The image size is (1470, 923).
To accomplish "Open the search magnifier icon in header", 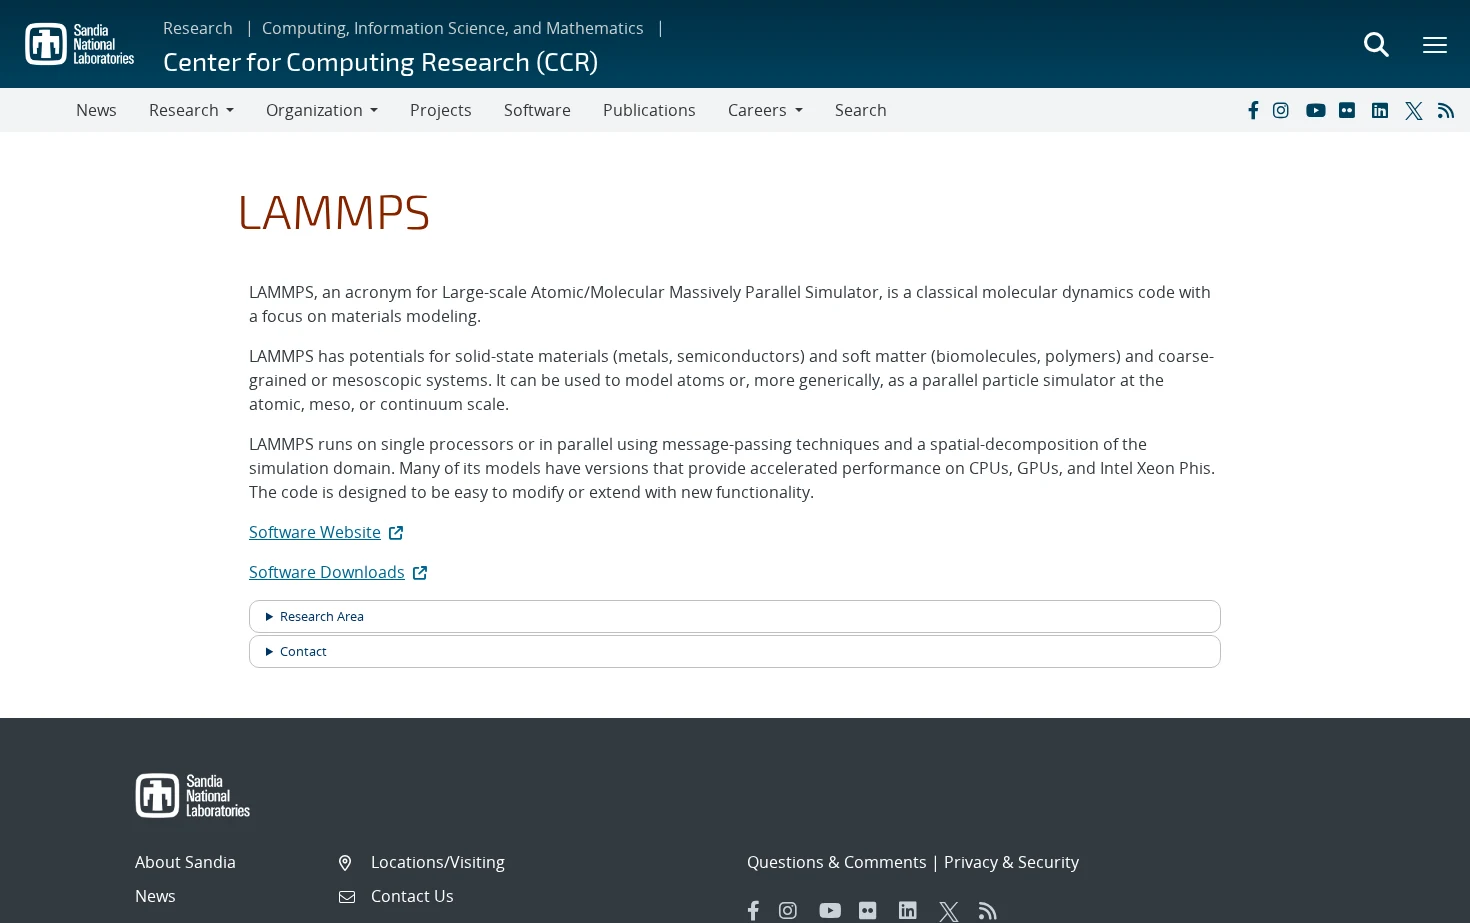I will pos(1376,44).
